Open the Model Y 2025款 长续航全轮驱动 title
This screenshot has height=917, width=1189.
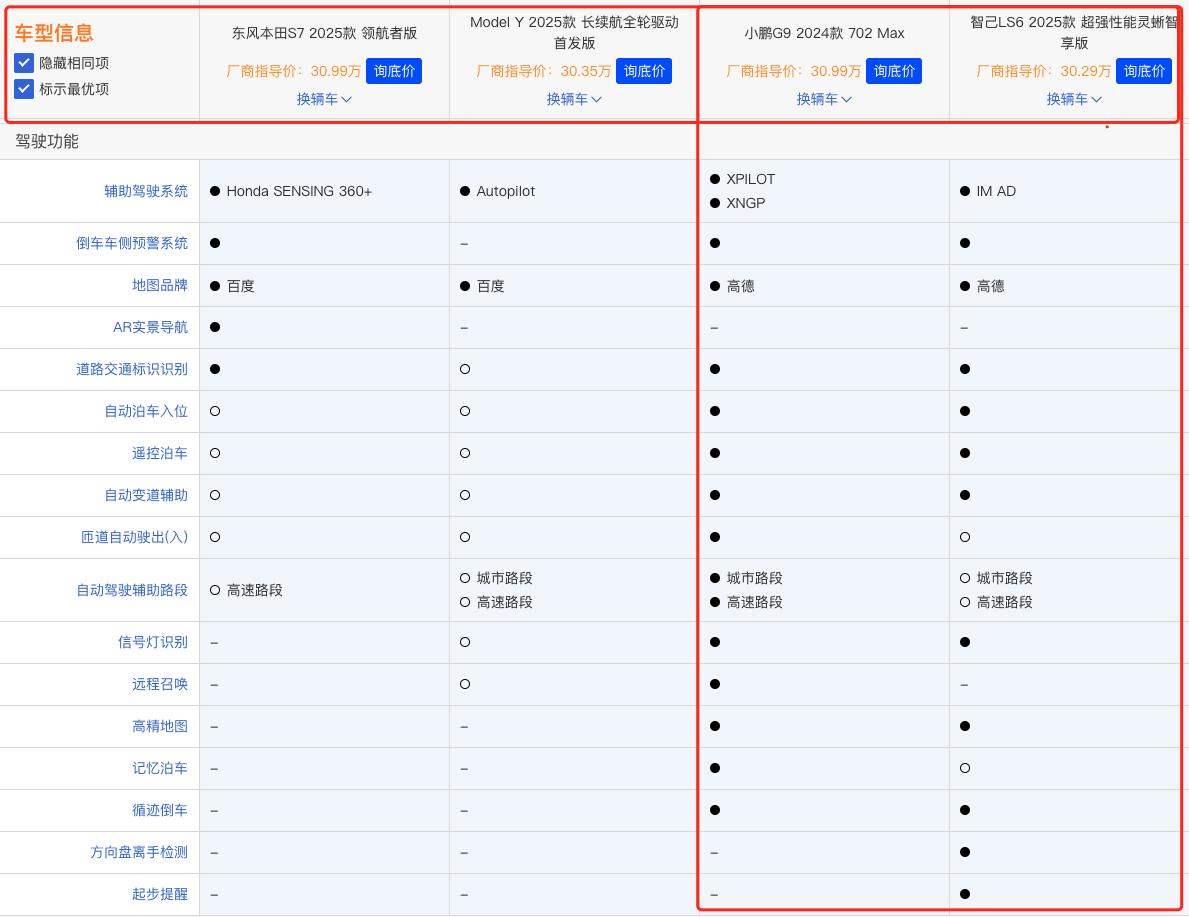pos(574,33)
